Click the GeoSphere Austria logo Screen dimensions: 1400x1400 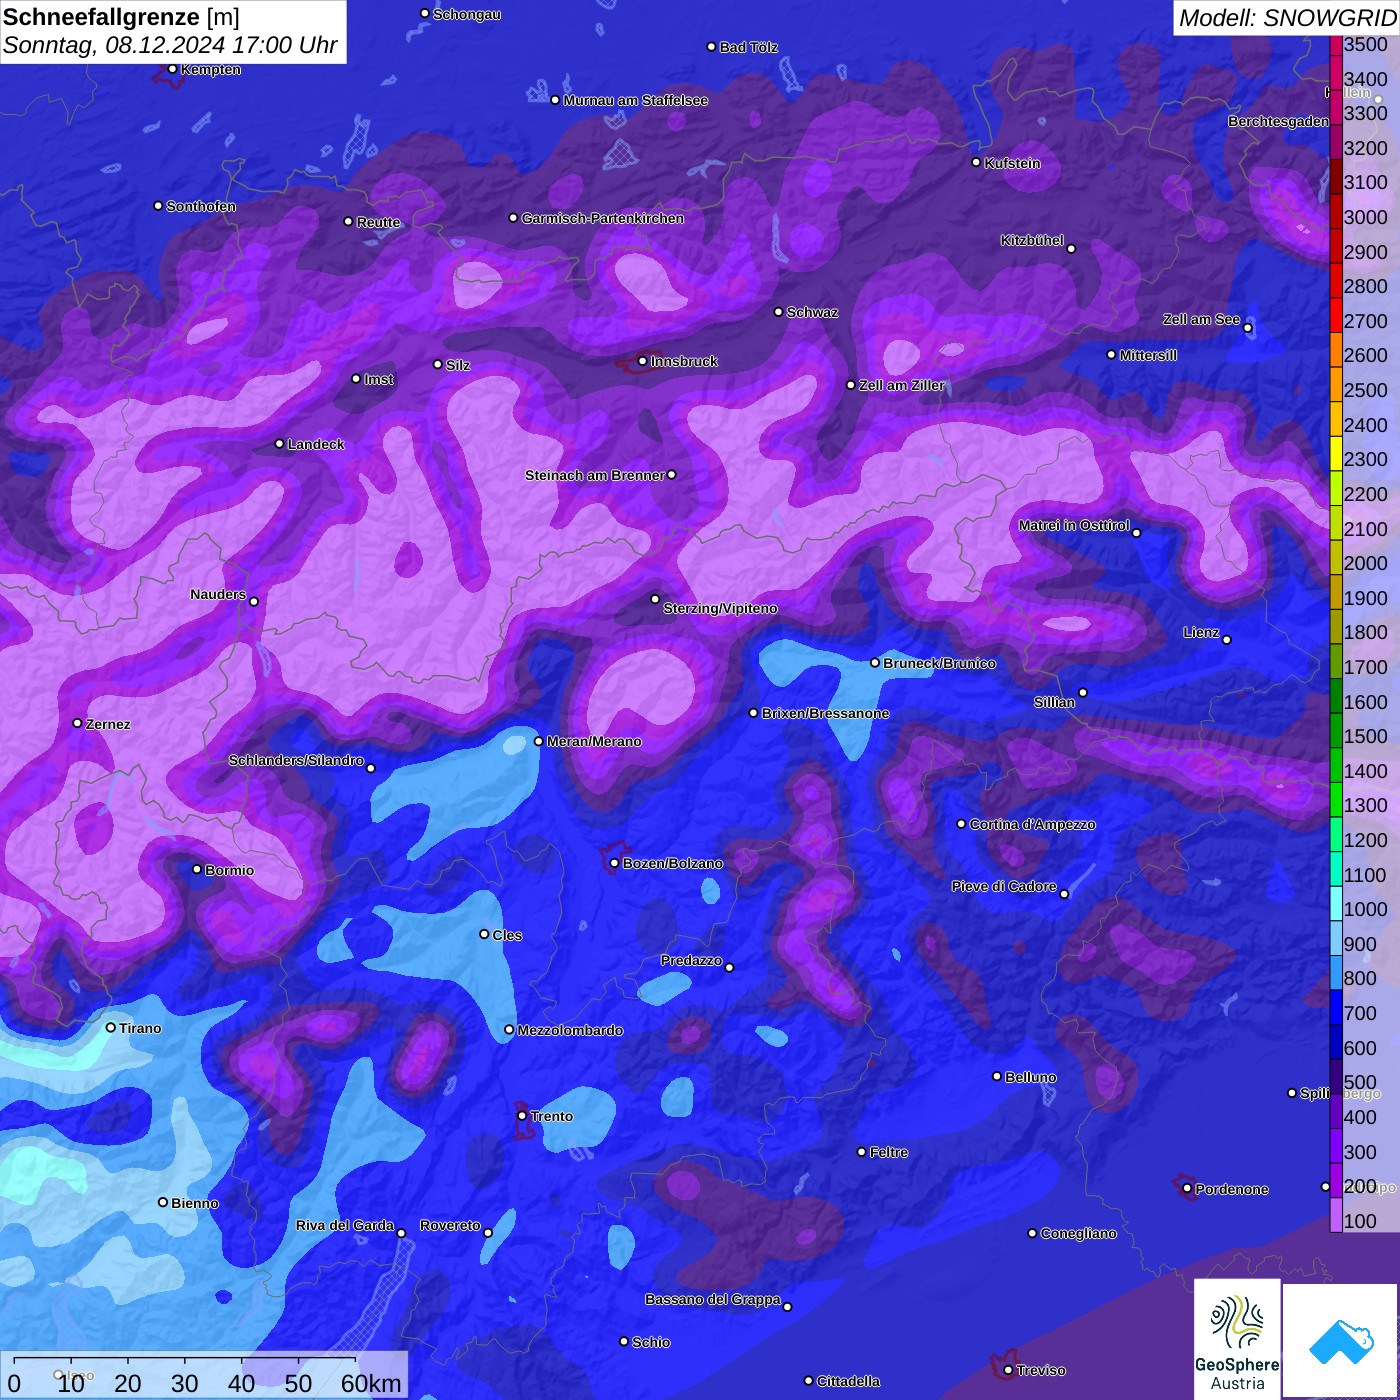[1237, 1340]
